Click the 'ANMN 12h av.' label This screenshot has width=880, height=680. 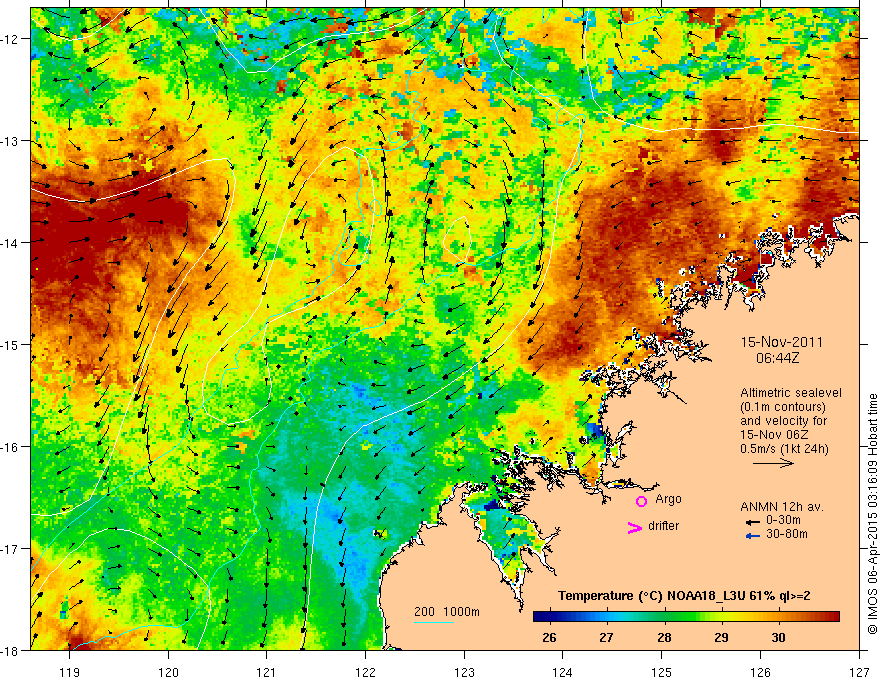pyautogui.click(x=782, y=507)
